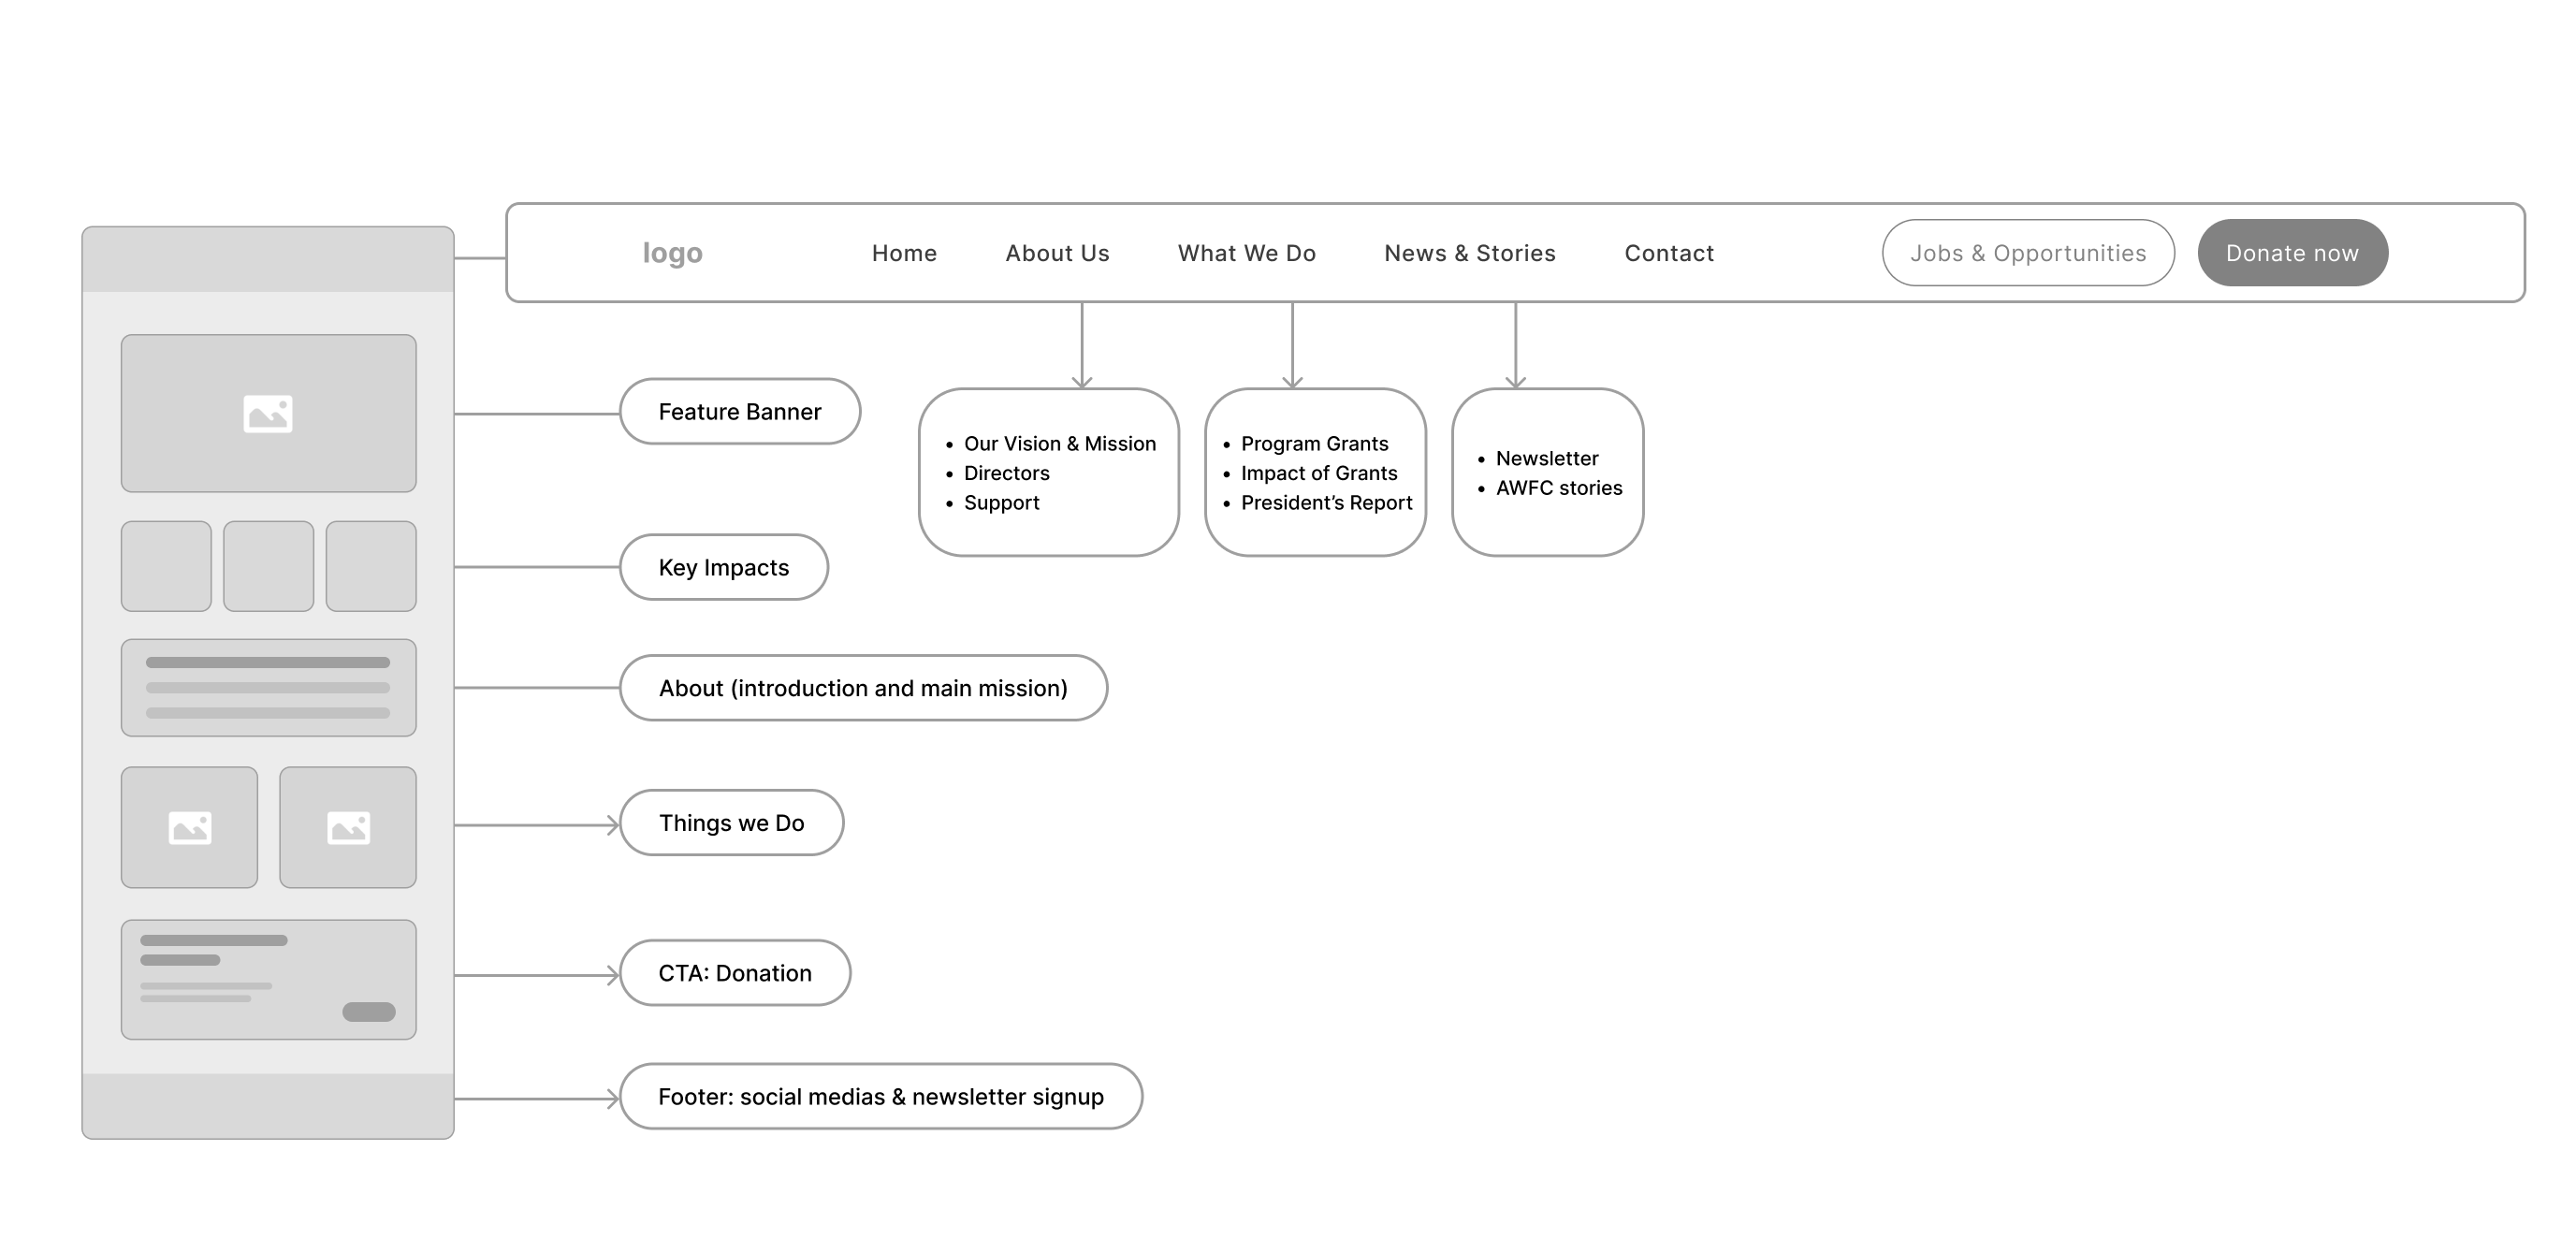Click the Directors submenu item

point(1006,473)
